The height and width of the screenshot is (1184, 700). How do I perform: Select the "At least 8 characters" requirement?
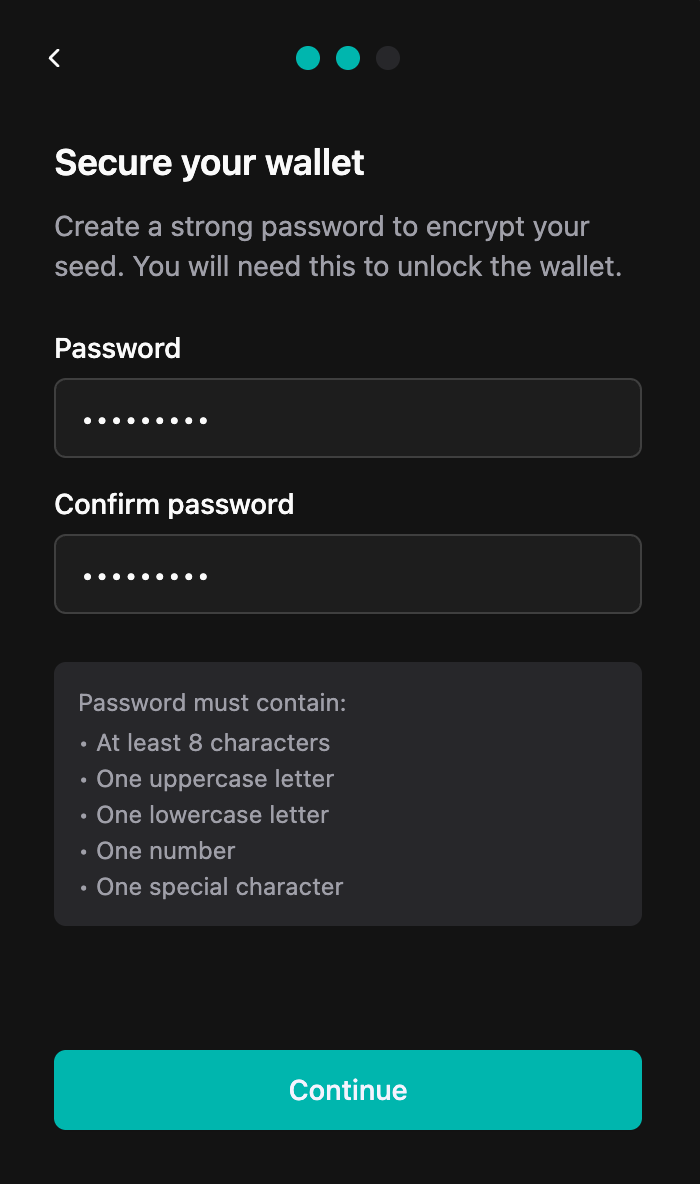coord(212,743)
